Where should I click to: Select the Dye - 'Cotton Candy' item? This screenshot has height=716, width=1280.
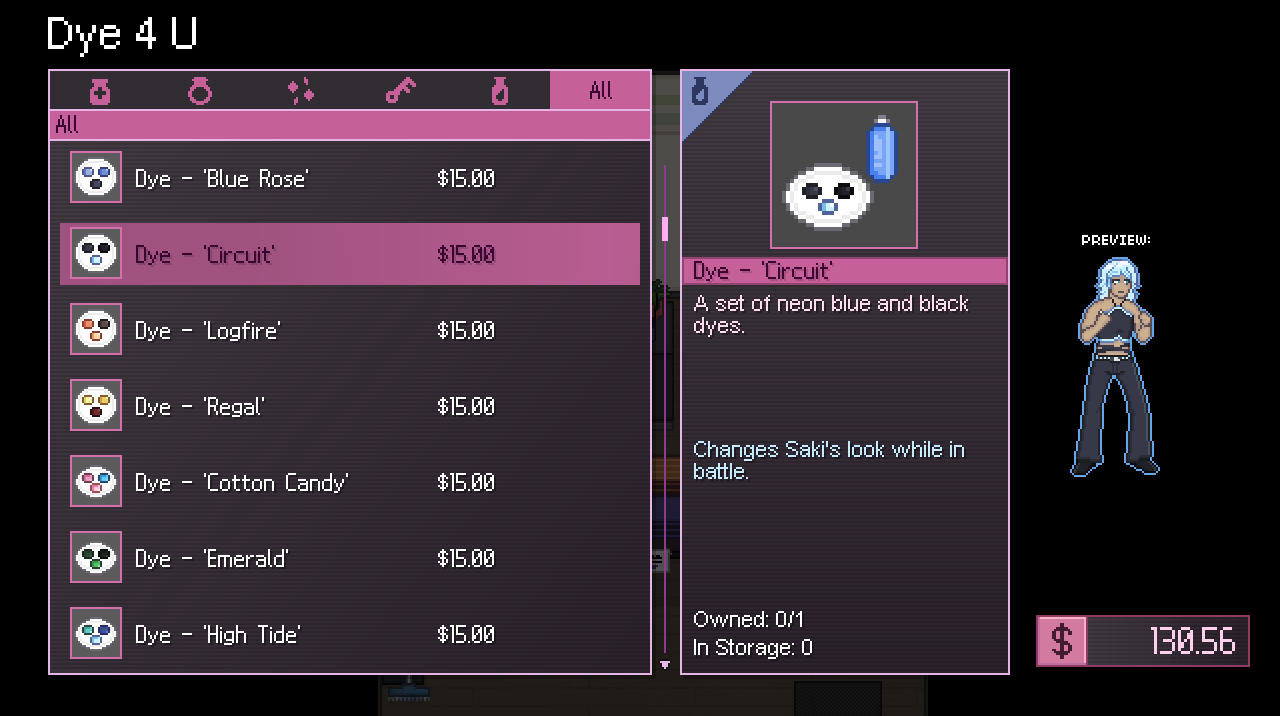pos(350,482)
